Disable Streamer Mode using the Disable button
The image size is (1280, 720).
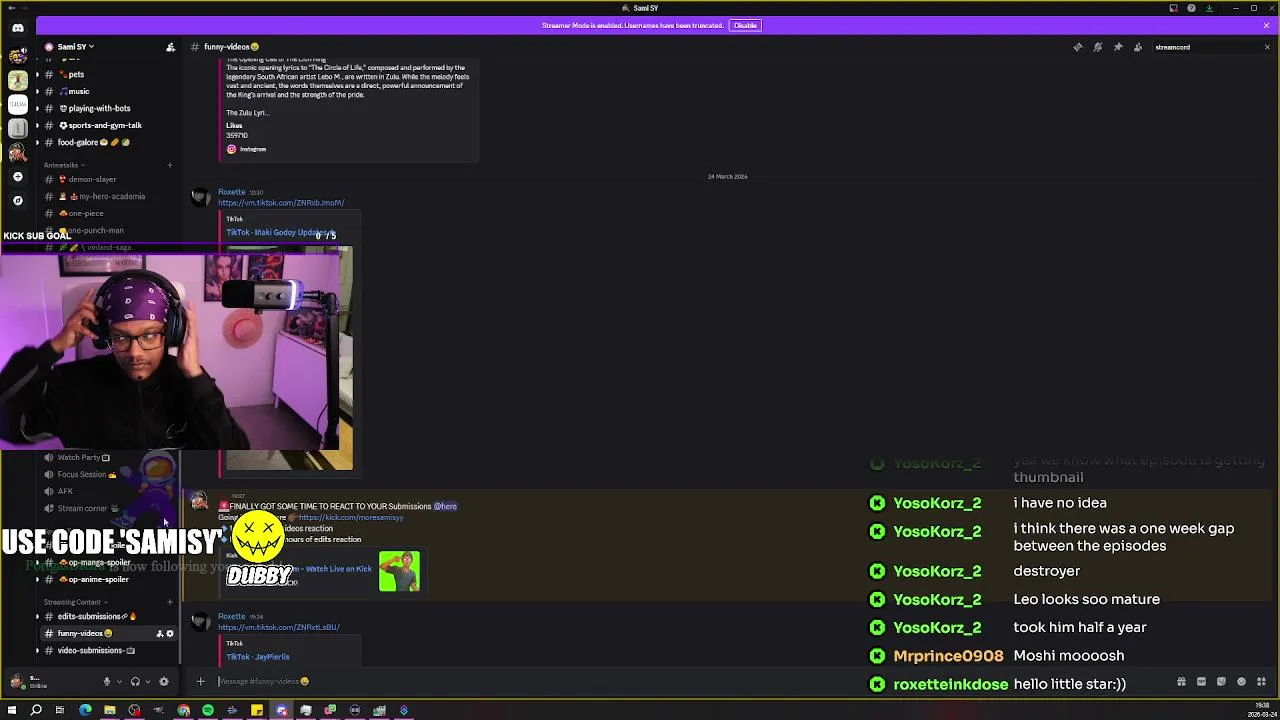[745, 25]
